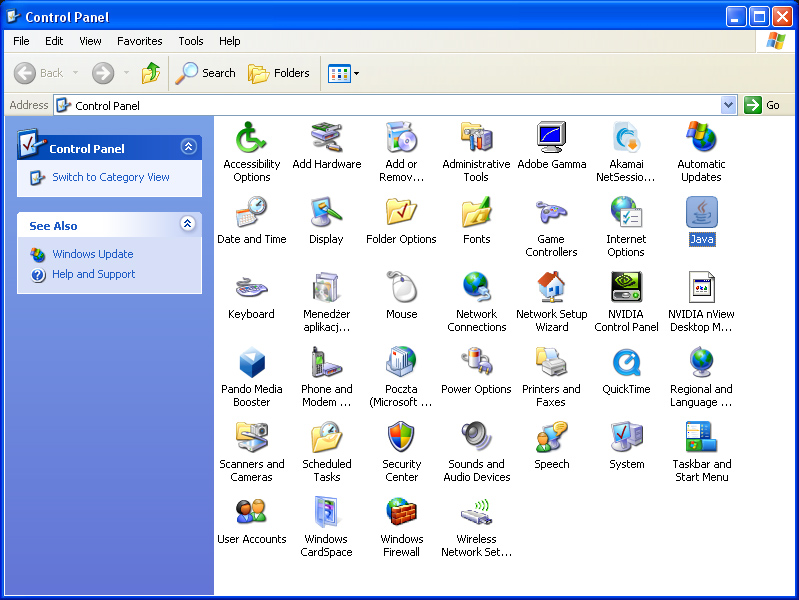Open Automatic Updates icon
Screen dimensions: 799x600
pyautogui.click(x=701, y=138)
